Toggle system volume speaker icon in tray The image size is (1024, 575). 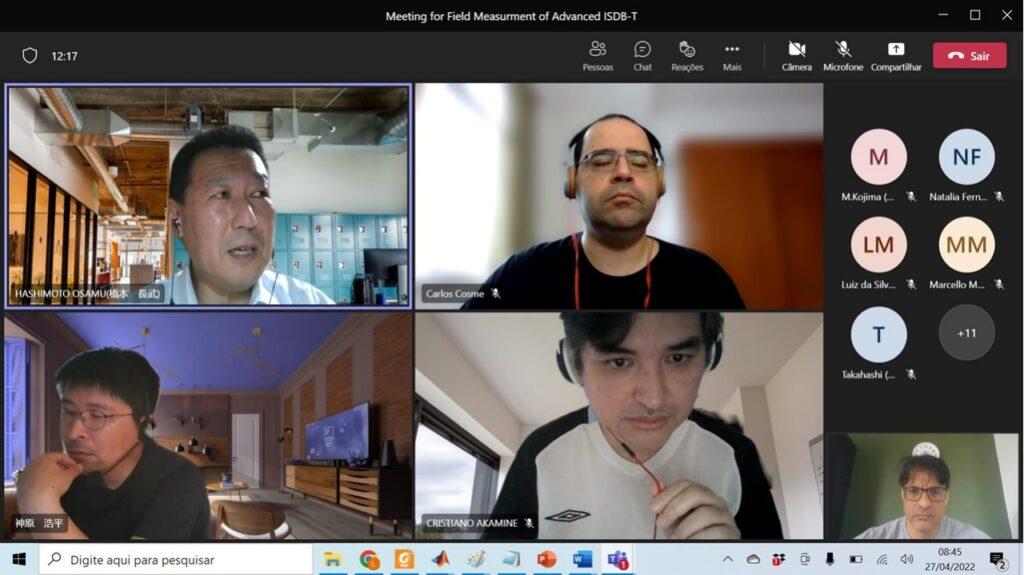906,559
